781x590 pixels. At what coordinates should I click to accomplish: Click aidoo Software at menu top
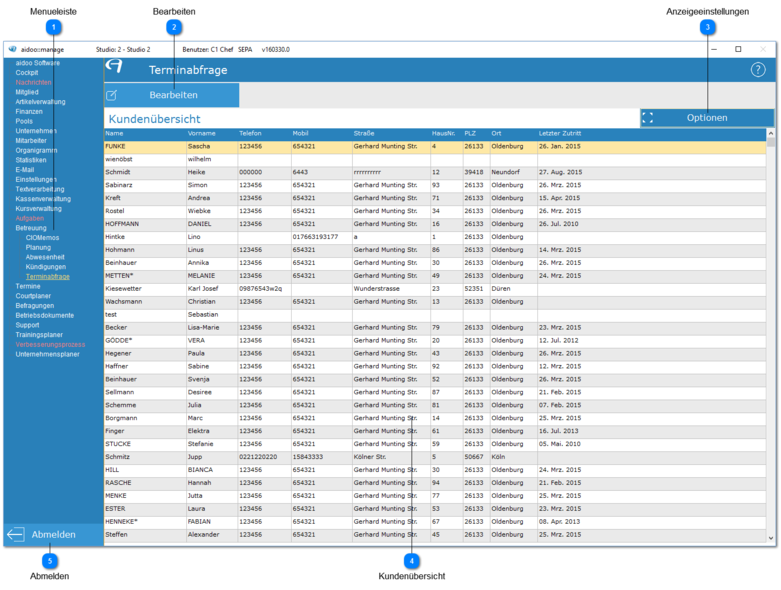point(38,63)
